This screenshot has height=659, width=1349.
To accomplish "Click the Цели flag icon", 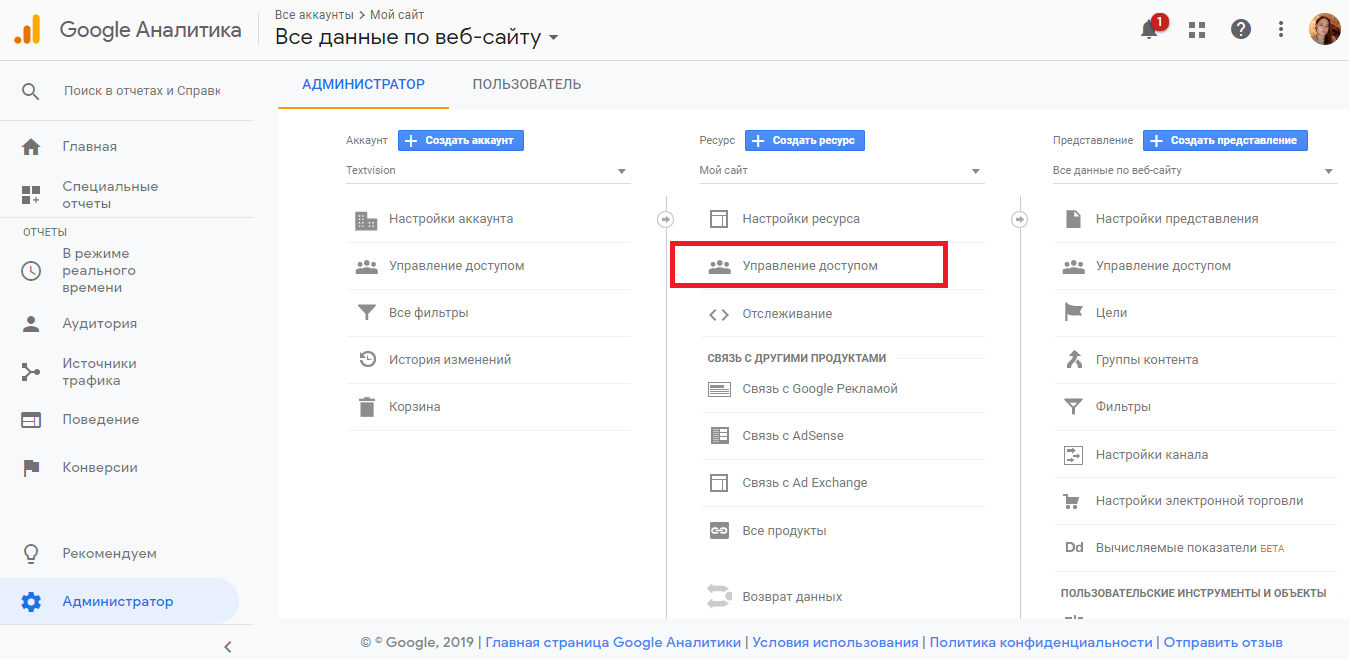I will [x=1073, y=313].
